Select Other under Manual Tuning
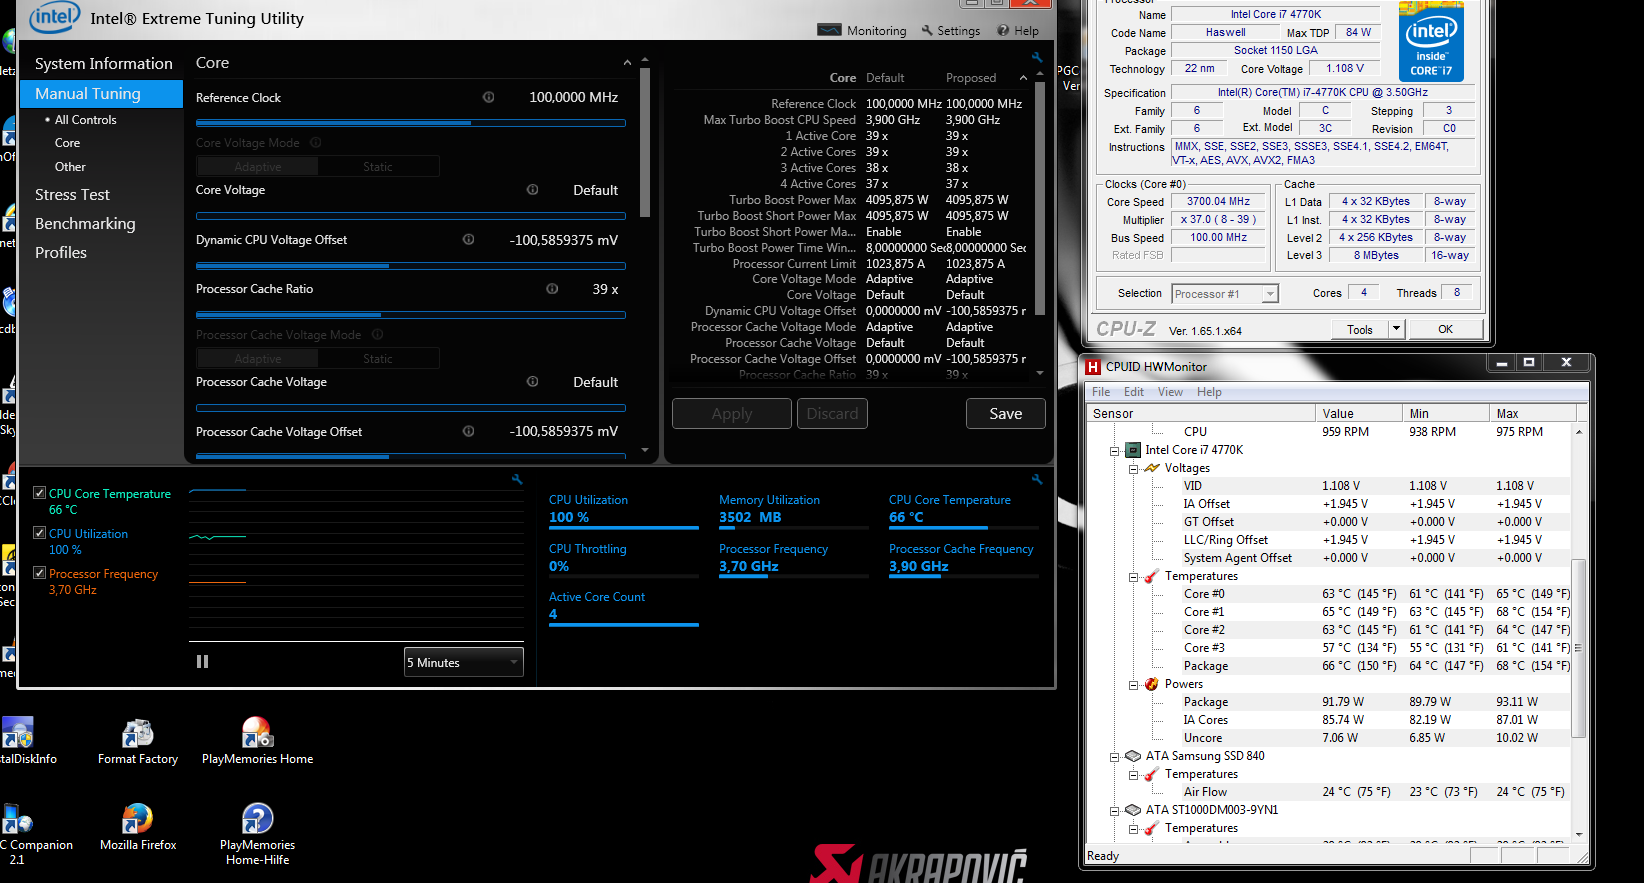 tap(70, 167)
